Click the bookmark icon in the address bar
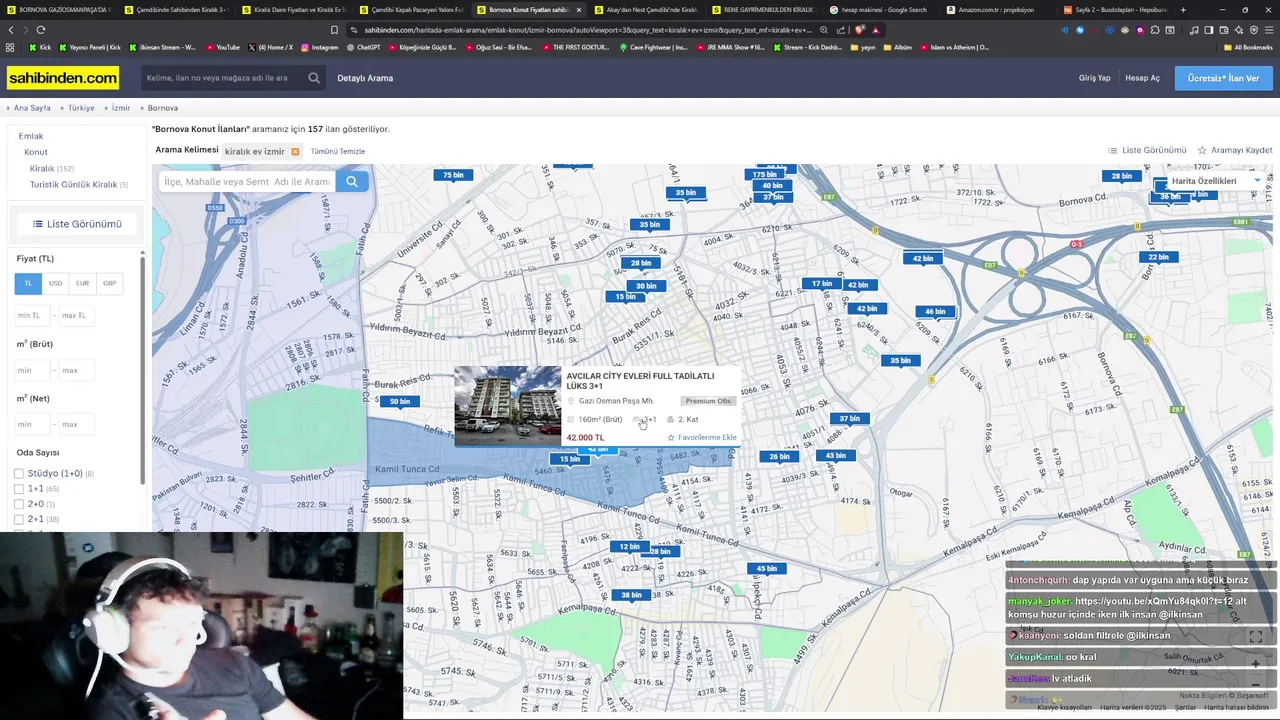The height and width of the screenshot is (720, 1280). [334, 30]
